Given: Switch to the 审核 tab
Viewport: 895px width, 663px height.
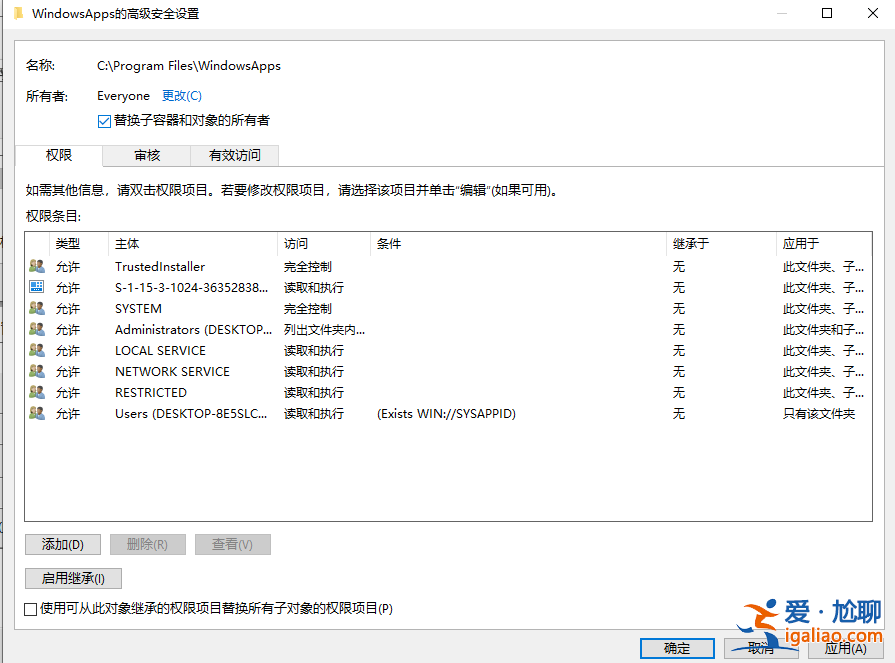Looking at the screenshot, I should pos(146,155).
